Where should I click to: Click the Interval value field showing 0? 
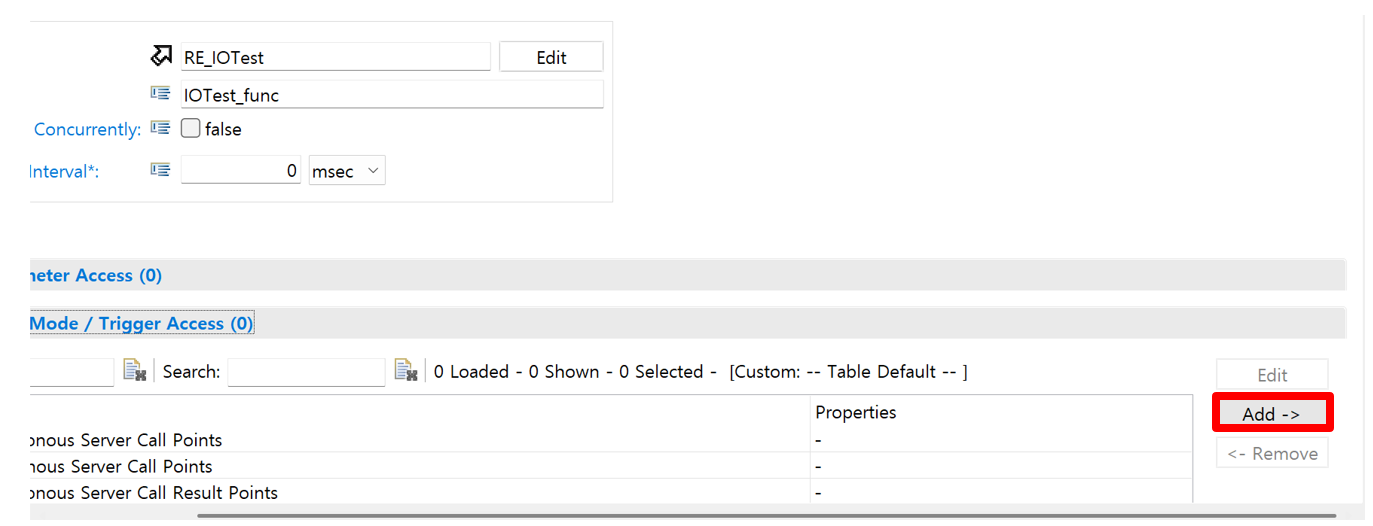pyautogui.click(x=241, y=170)
